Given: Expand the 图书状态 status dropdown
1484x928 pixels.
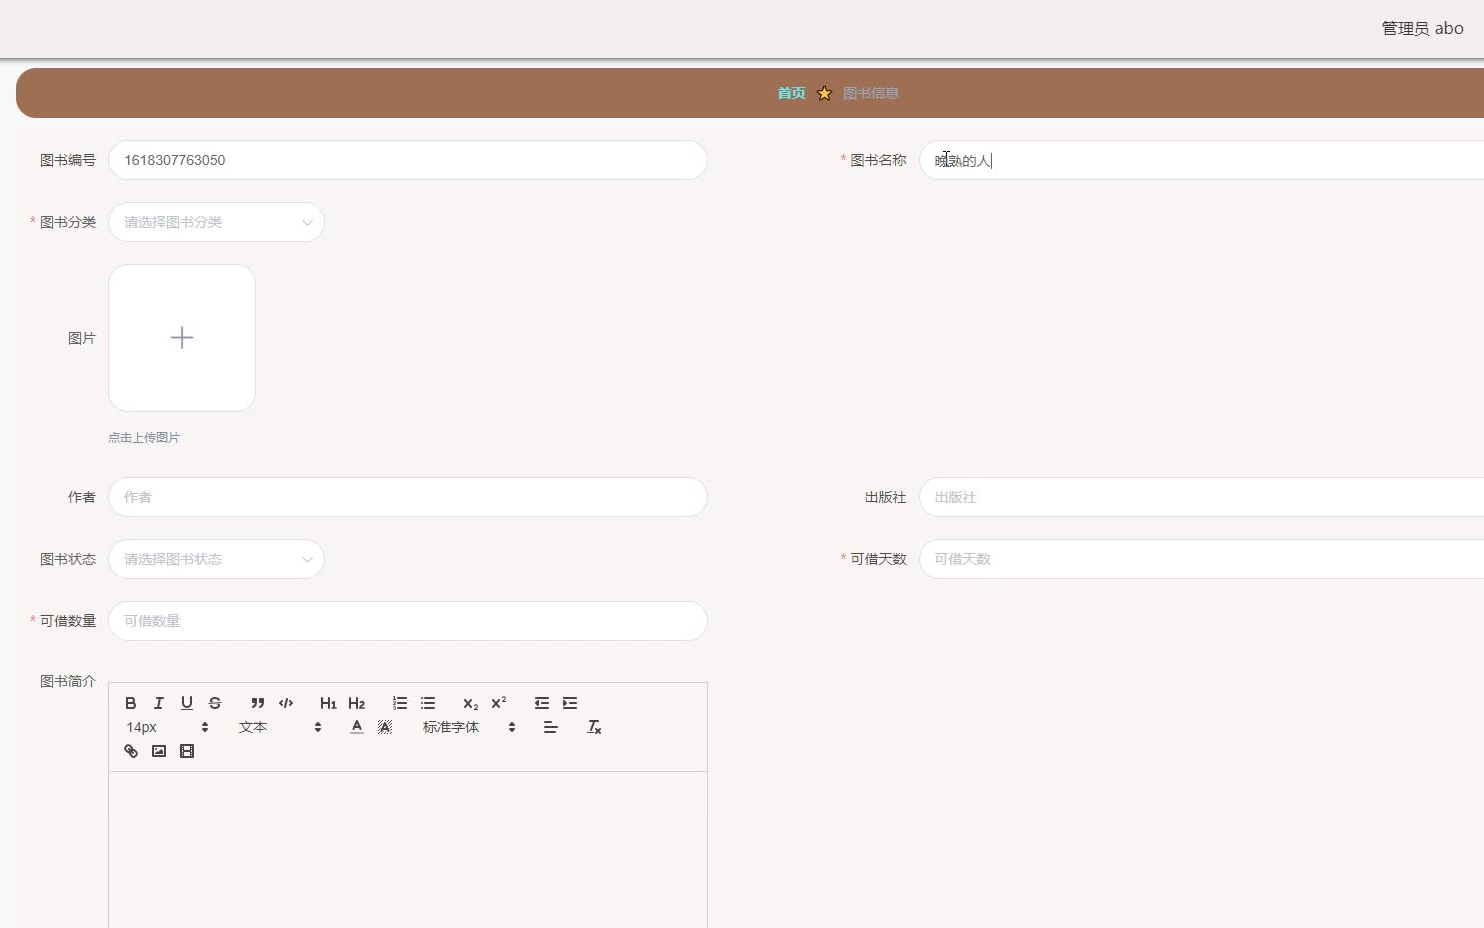Looking at the screenshot, I should (x=216, y=559).
